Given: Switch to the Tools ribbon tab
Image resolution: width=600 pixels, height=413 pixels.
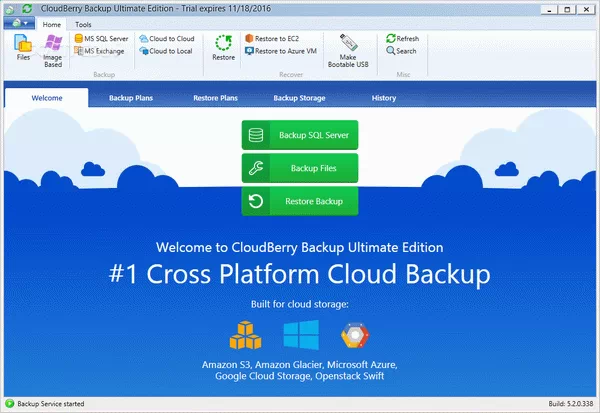Looking at the screenshot, I should tap(84, 24).
